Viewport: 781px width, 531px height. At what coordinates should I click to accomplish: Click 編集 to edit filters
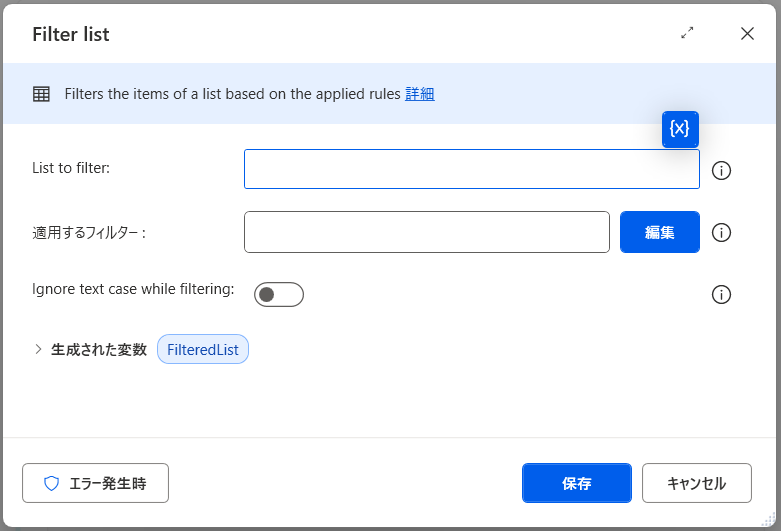coord(659,232)
